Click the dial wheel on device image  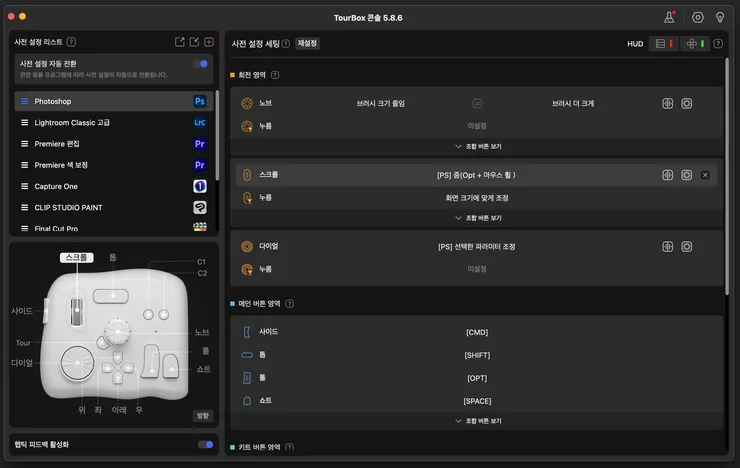[x=77, y=363]
